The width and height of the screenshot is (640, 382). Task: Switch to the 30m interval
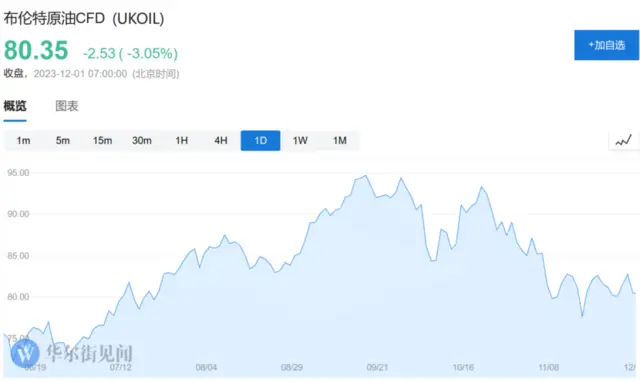[x=142, y=141]
